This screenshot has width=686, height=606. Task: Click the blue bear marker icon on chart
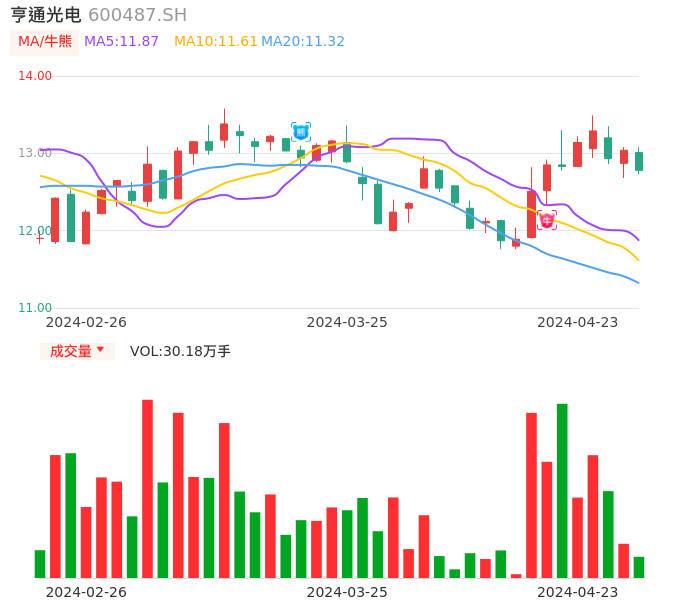click(301, 132)
